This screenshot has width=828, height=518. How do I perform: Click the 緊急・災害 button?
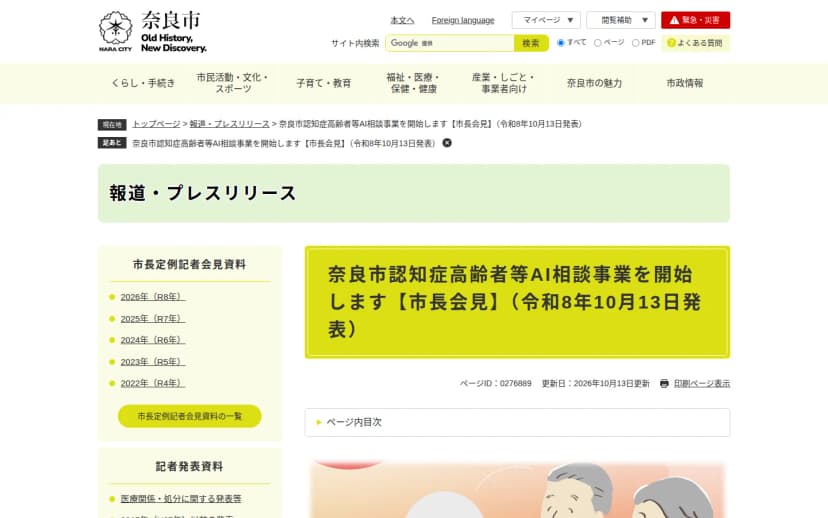pos(695,20)
